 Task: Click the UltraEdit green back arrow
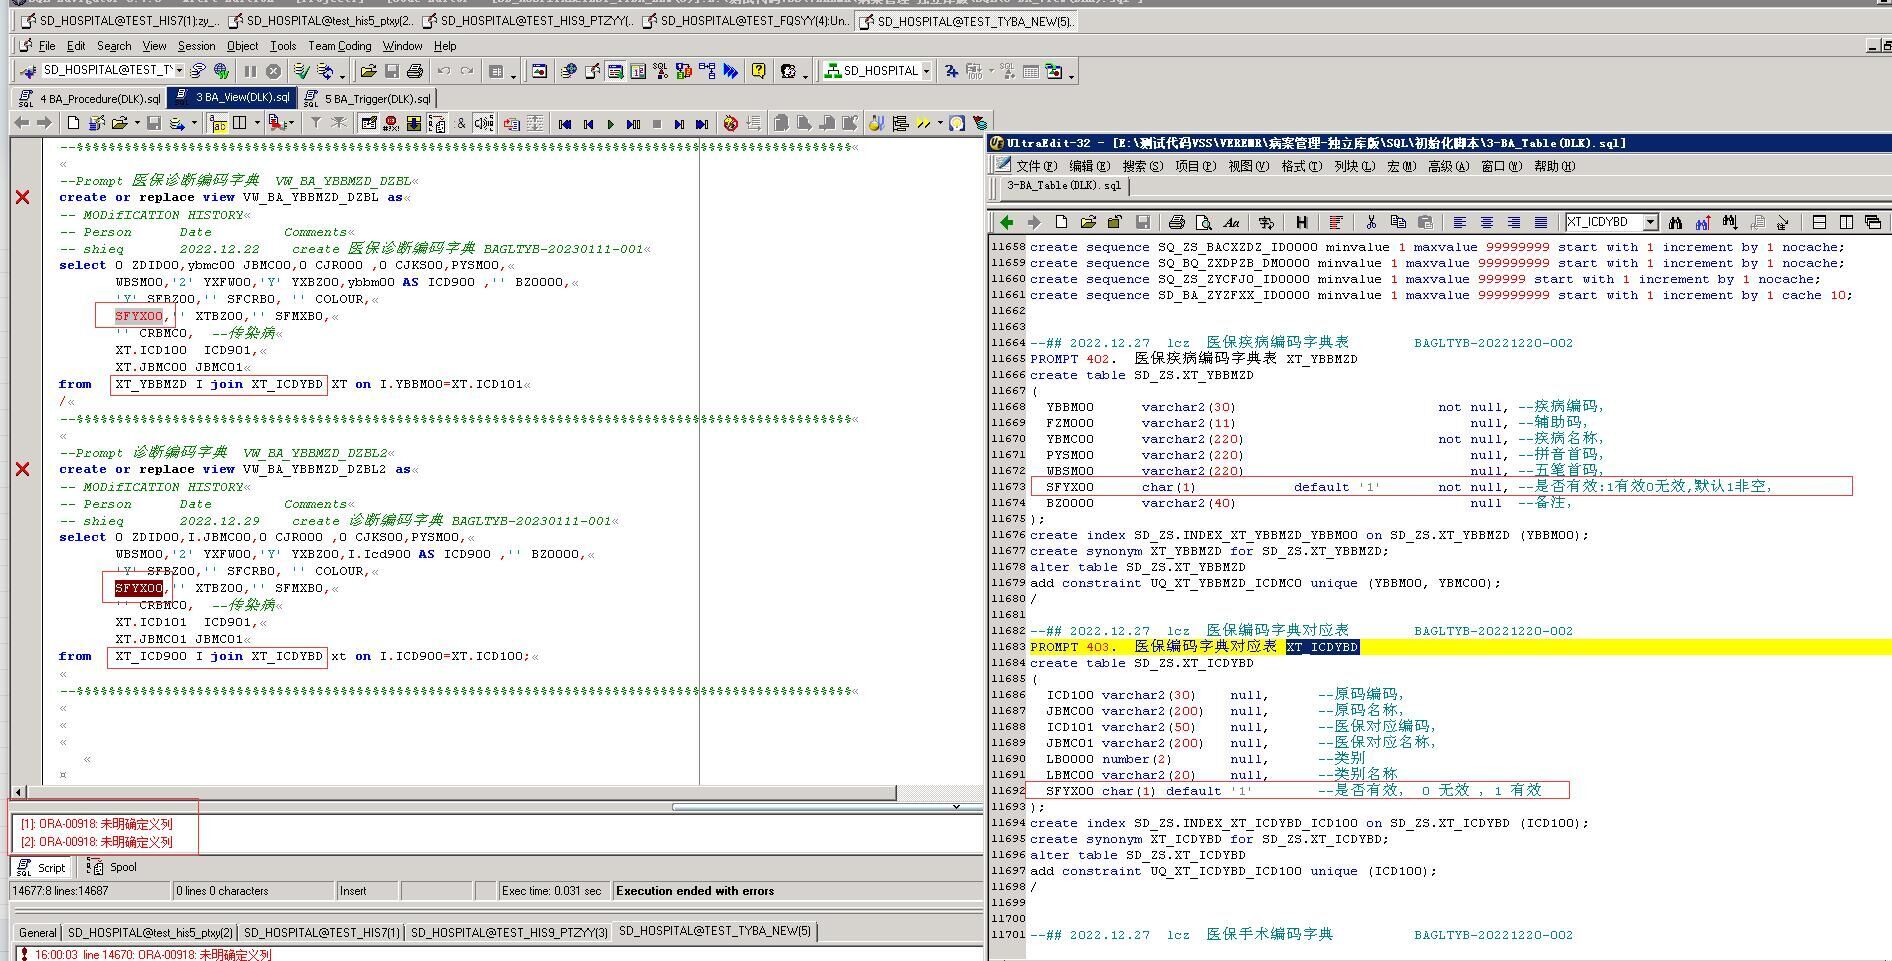pyautogui.click(x=1007, y=222)
